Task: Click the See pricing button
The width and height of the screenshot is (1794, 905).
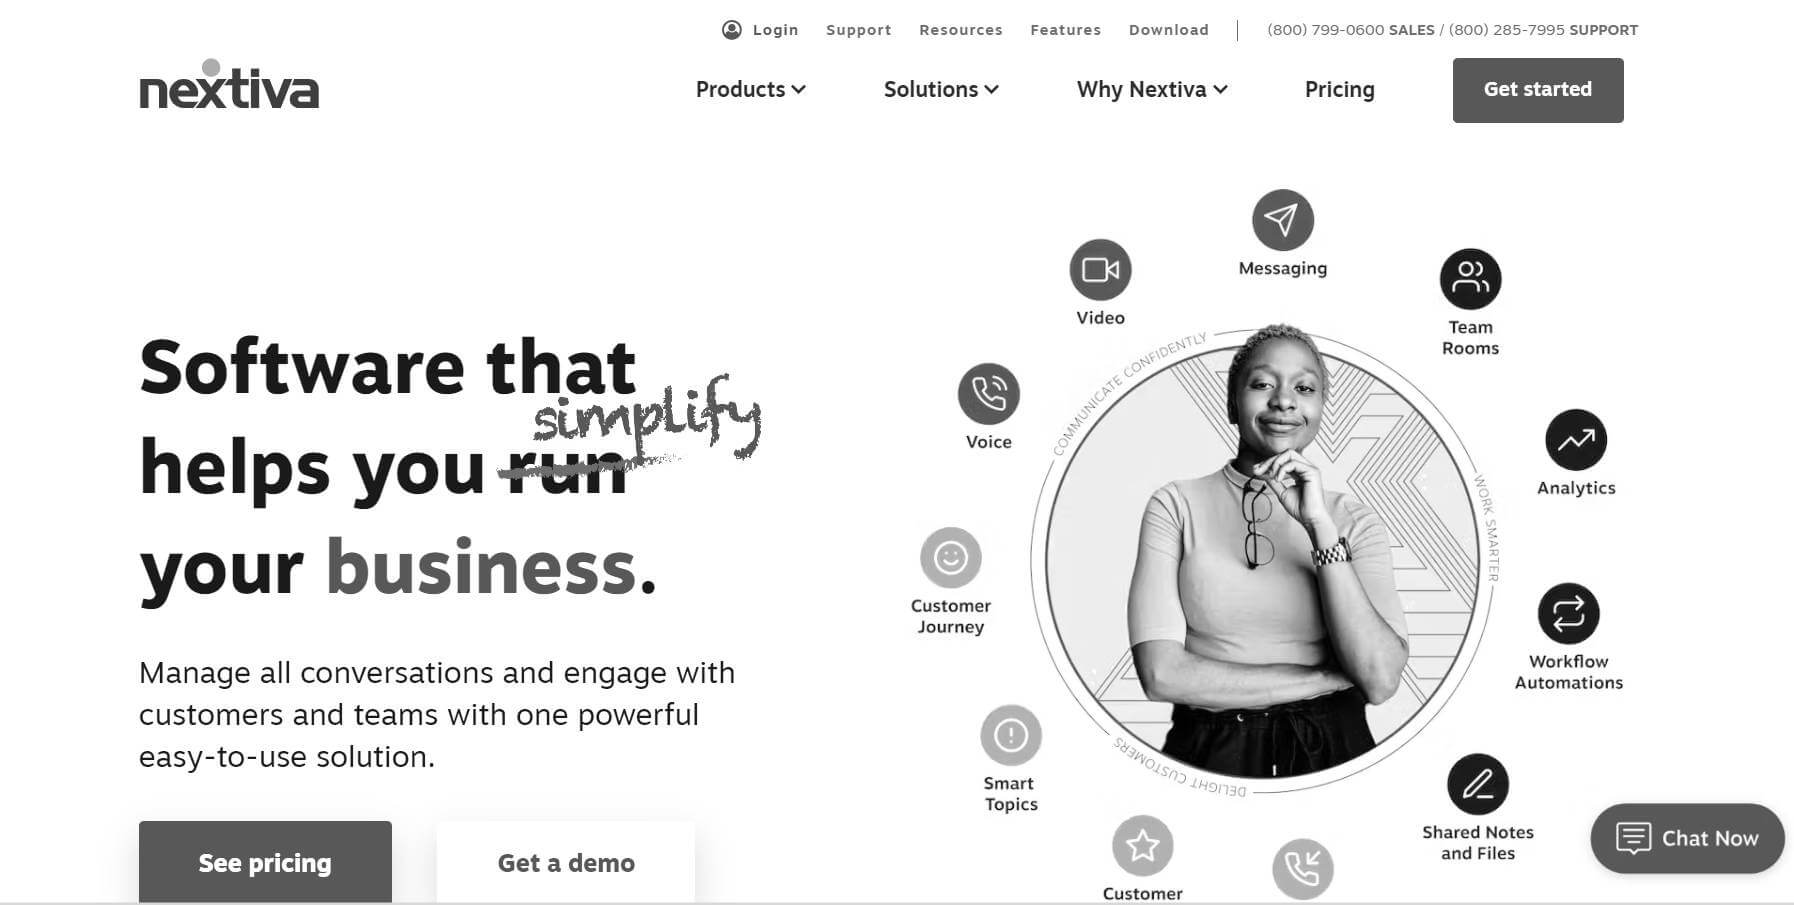Action: tap(265, 862)
